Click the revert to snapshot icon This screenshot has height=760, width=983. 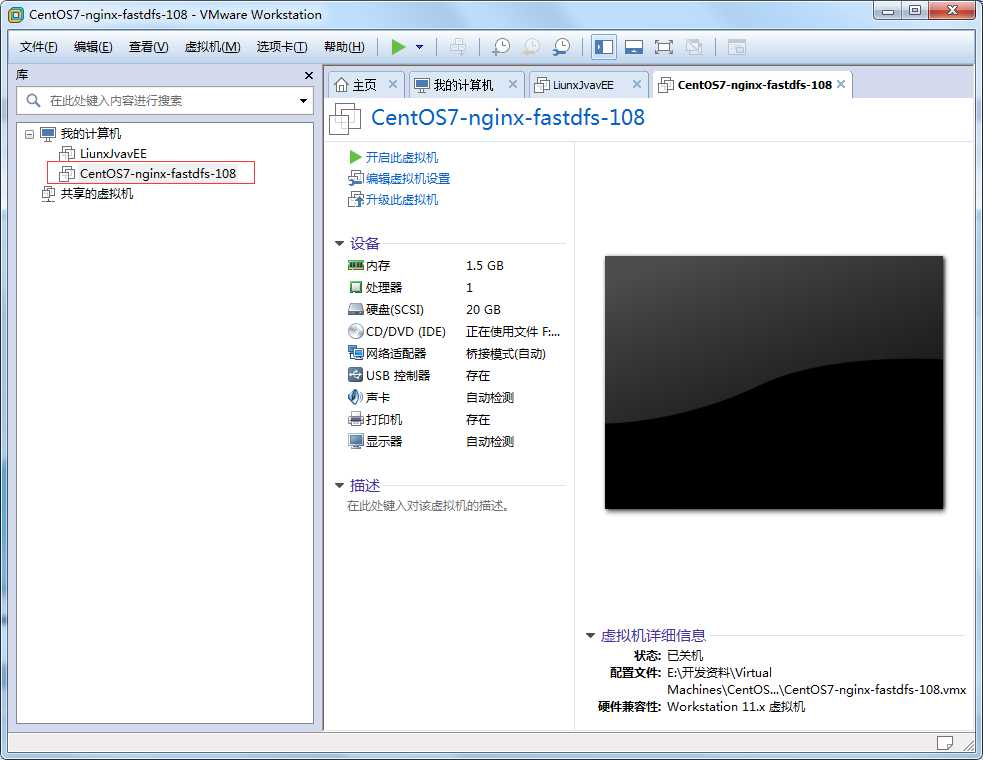(x=532, y=47)
